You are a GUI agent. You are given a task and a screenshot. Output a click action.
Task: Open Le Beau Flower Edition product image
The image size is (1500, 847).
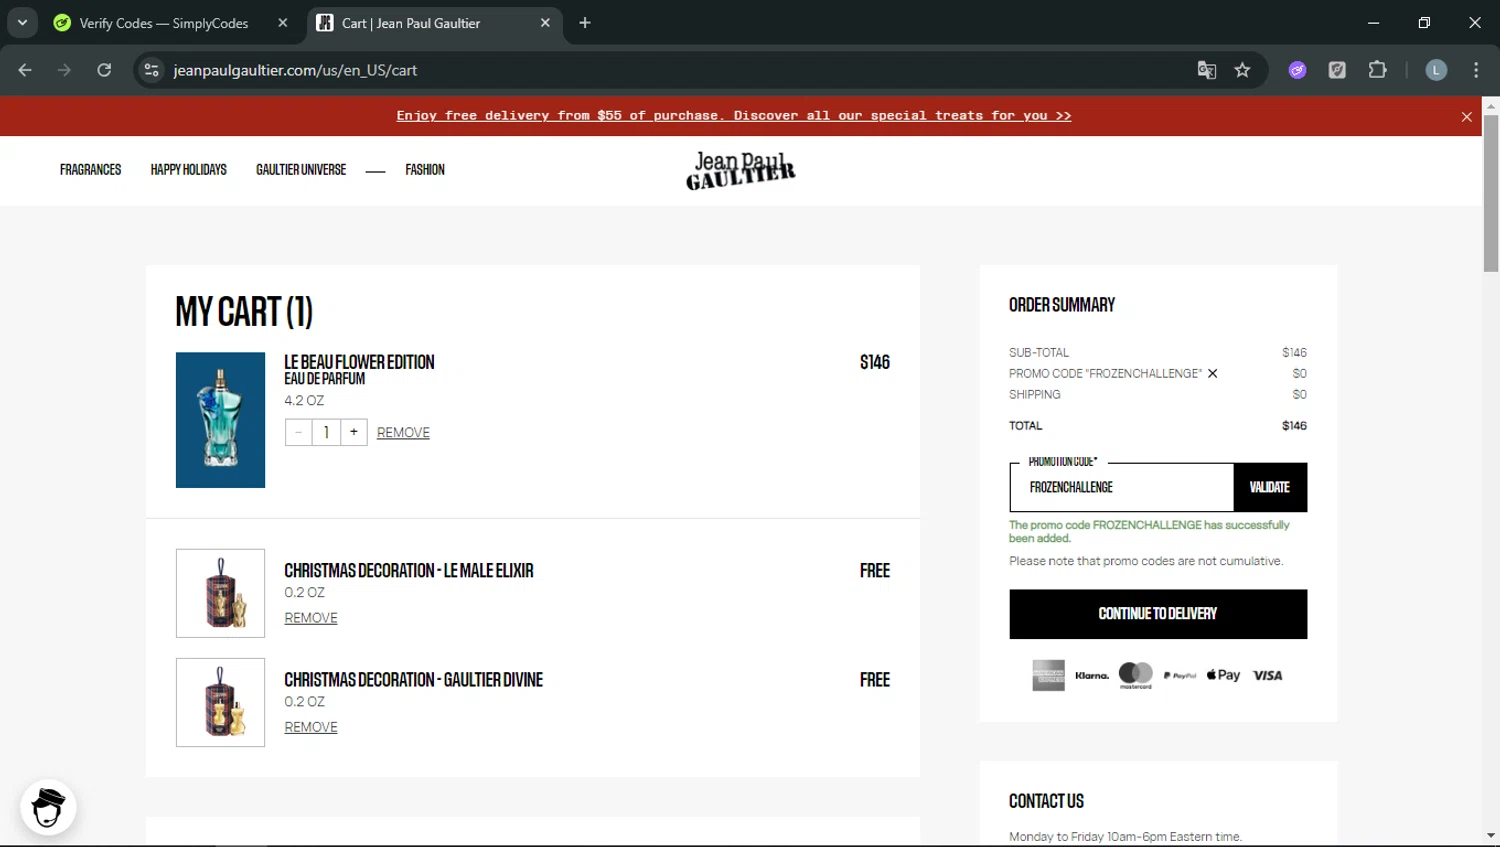(x=220, y=420)
